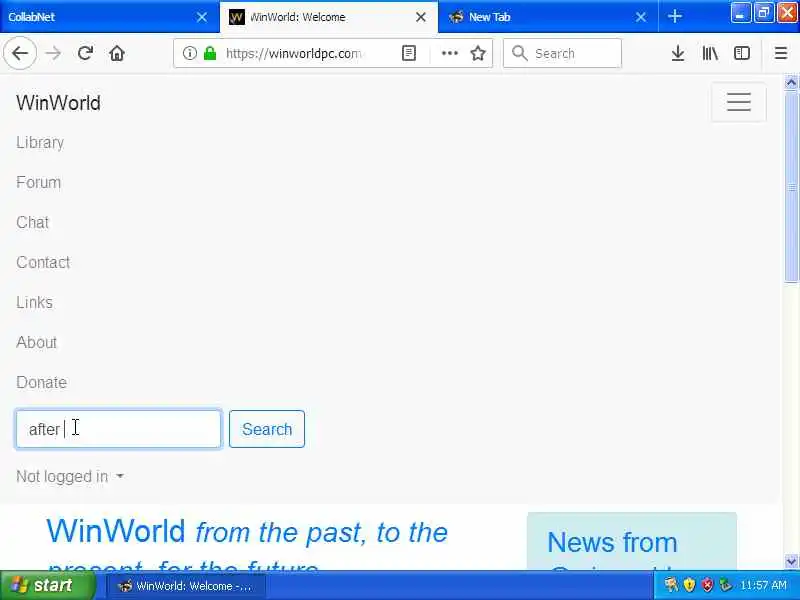Toggle reader view in the address bar

(409, 53)
